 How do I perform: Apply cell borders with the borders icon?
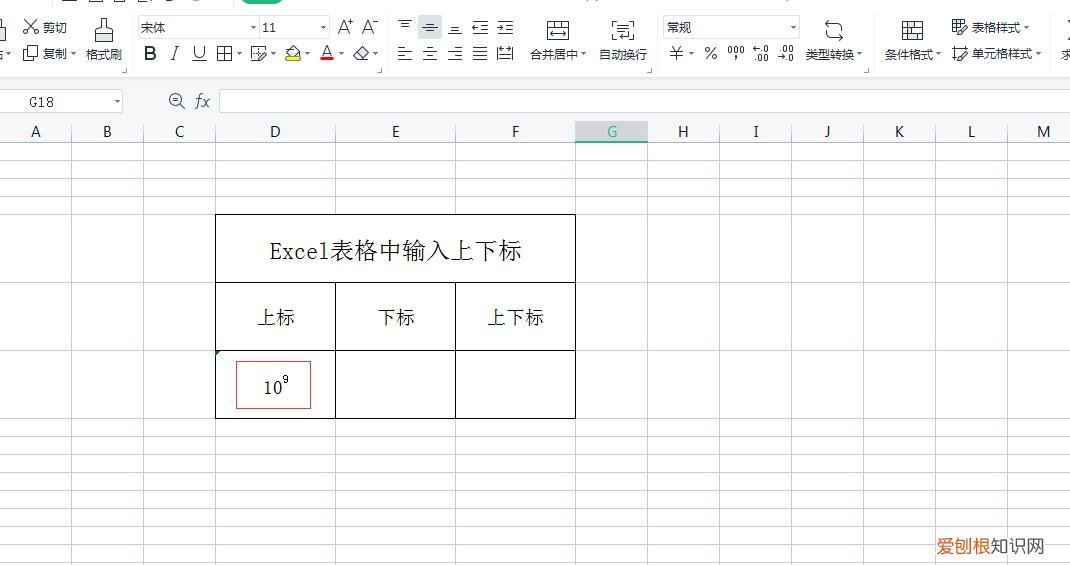point(224,53)
